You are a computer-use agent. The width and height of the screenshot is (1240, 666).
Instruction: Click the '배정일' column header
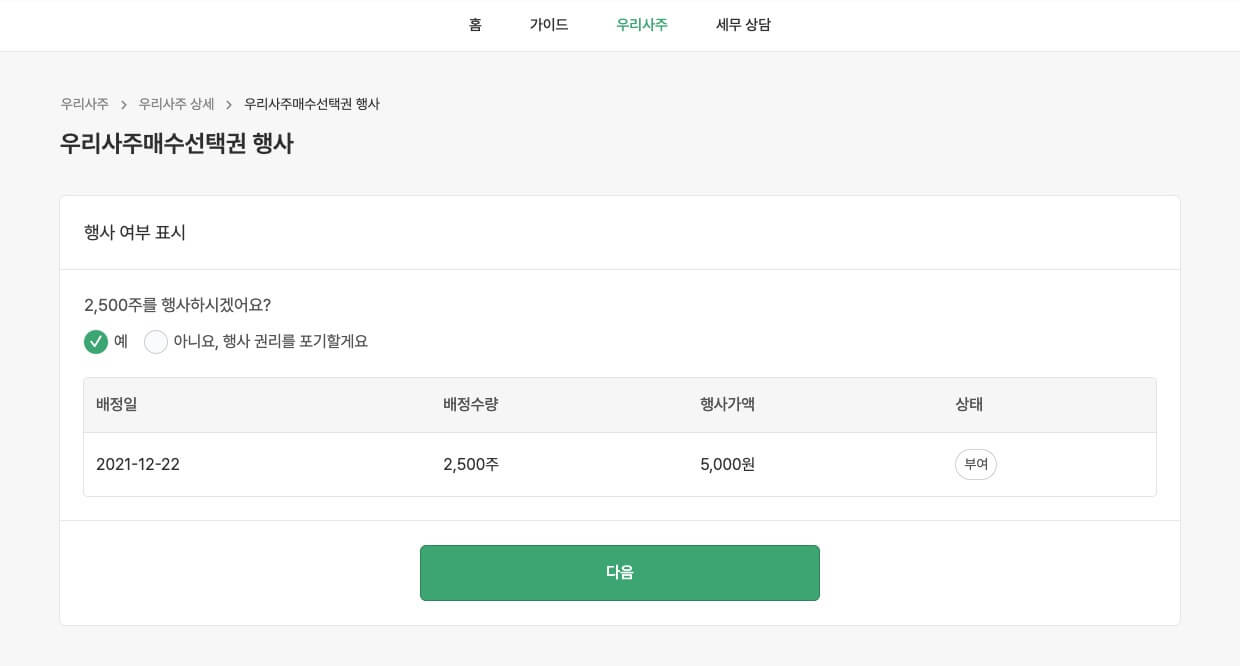click(116, 405)
